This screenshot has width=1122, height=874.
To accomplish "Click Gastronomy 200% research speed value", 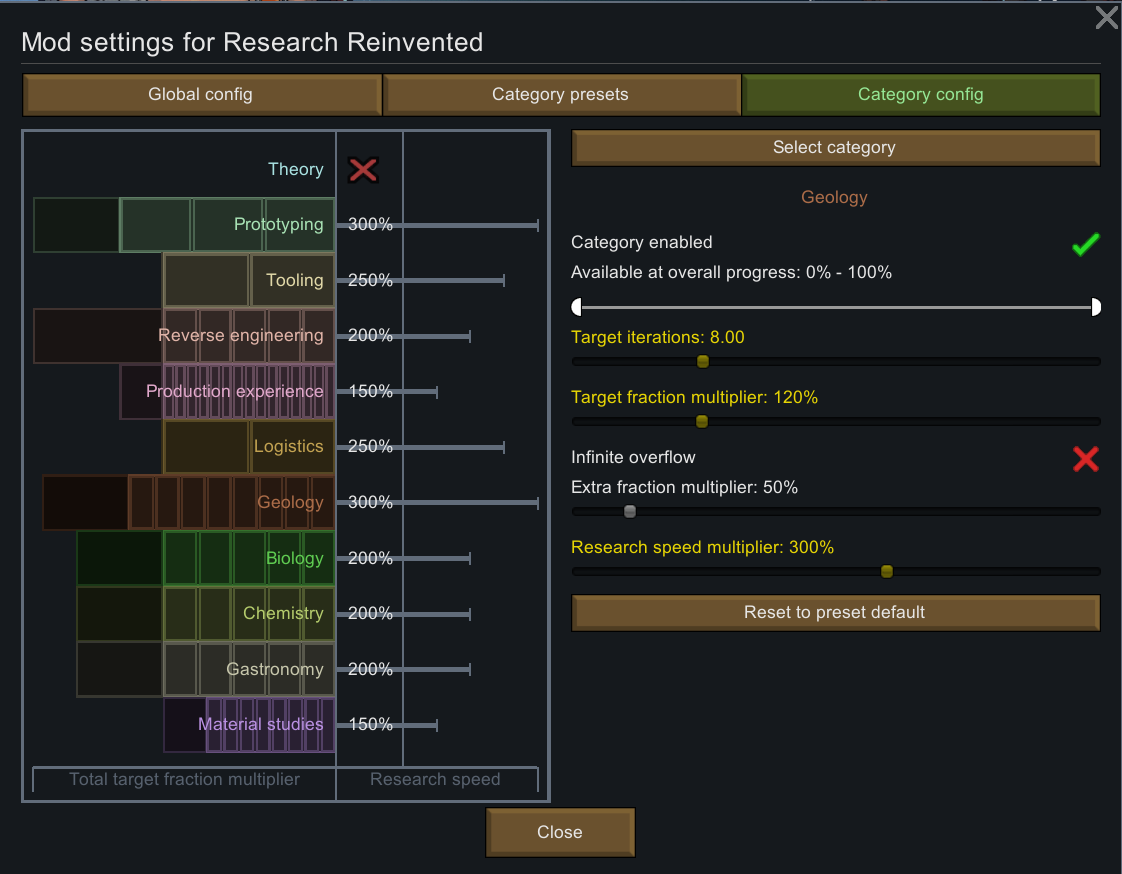I will [370, 669].
